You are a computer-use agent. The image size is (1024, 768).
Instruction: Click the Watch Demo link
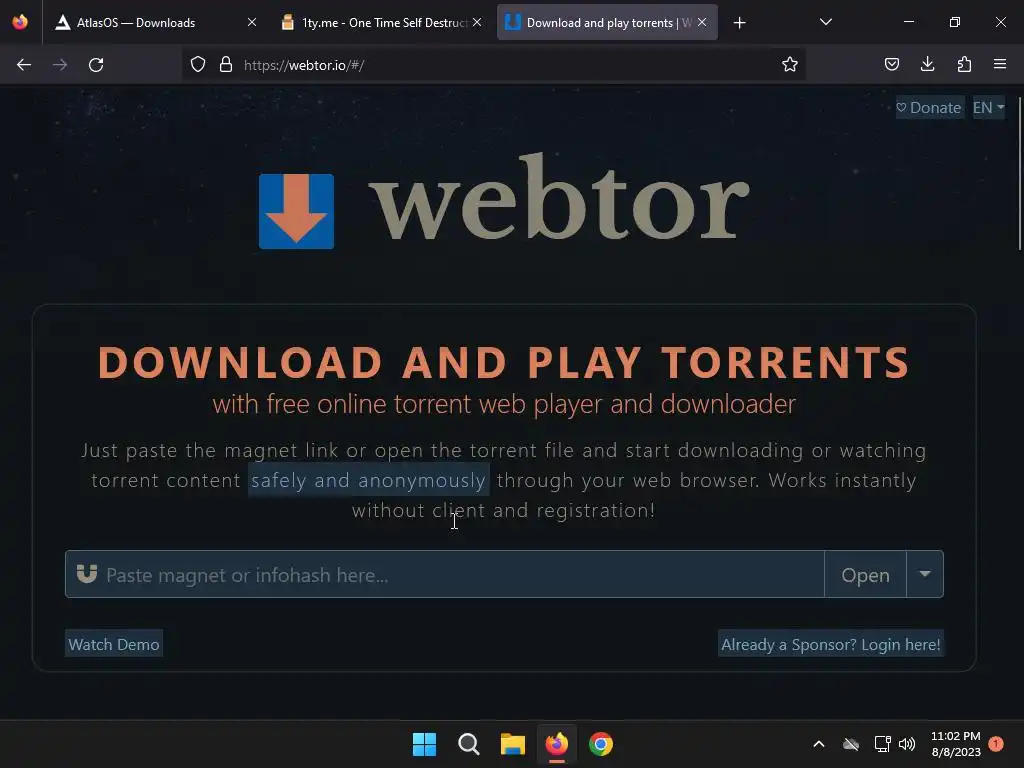click(114, 644)
